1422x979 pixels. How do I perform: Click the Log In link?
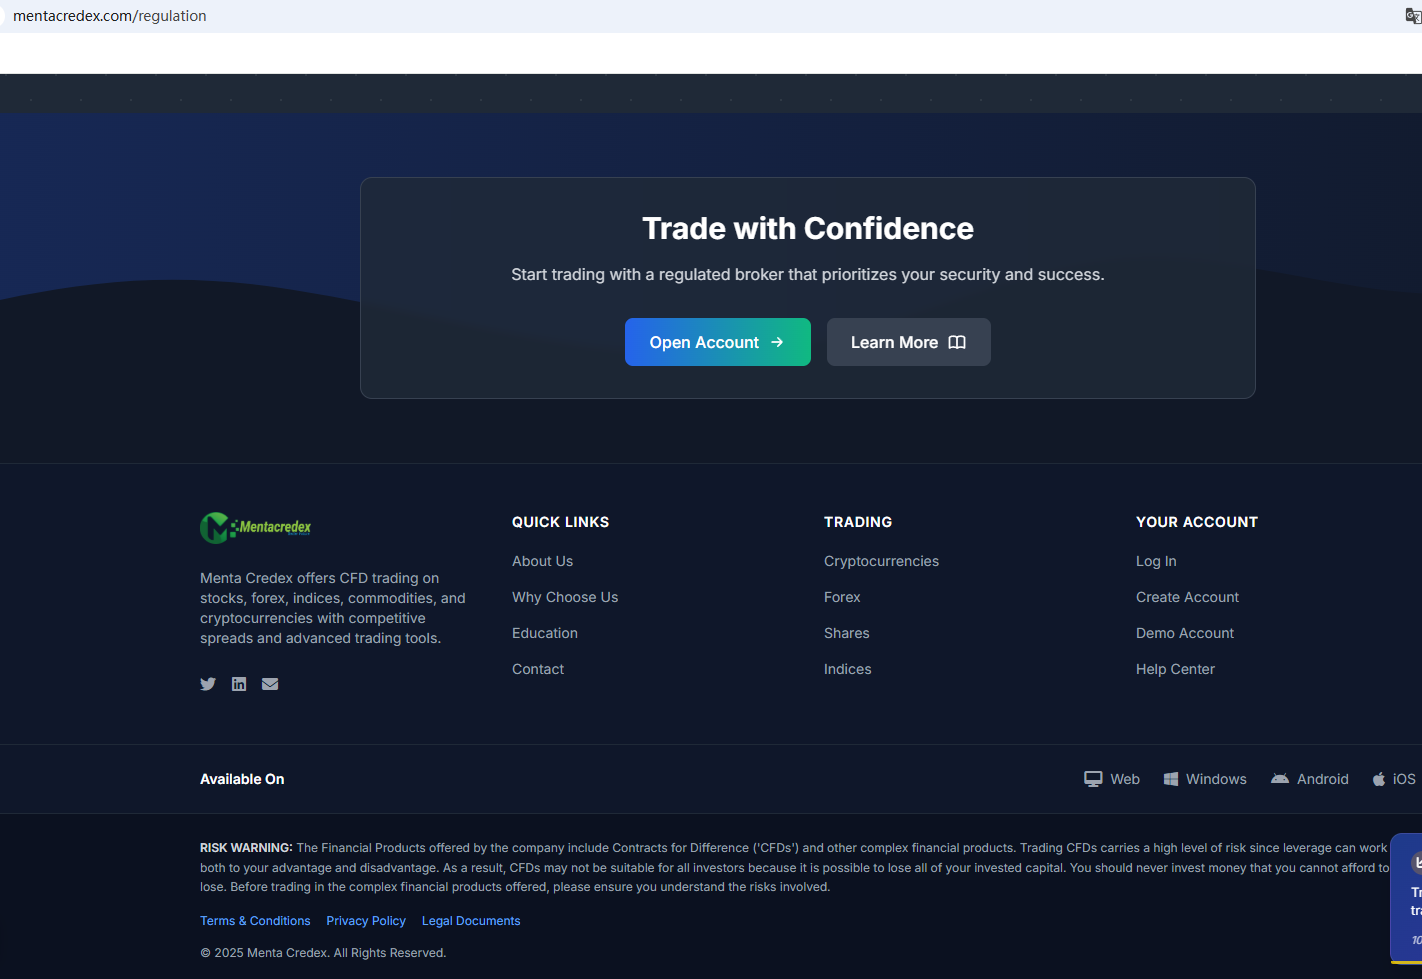pyautogui.click(x=1156, y=561)
